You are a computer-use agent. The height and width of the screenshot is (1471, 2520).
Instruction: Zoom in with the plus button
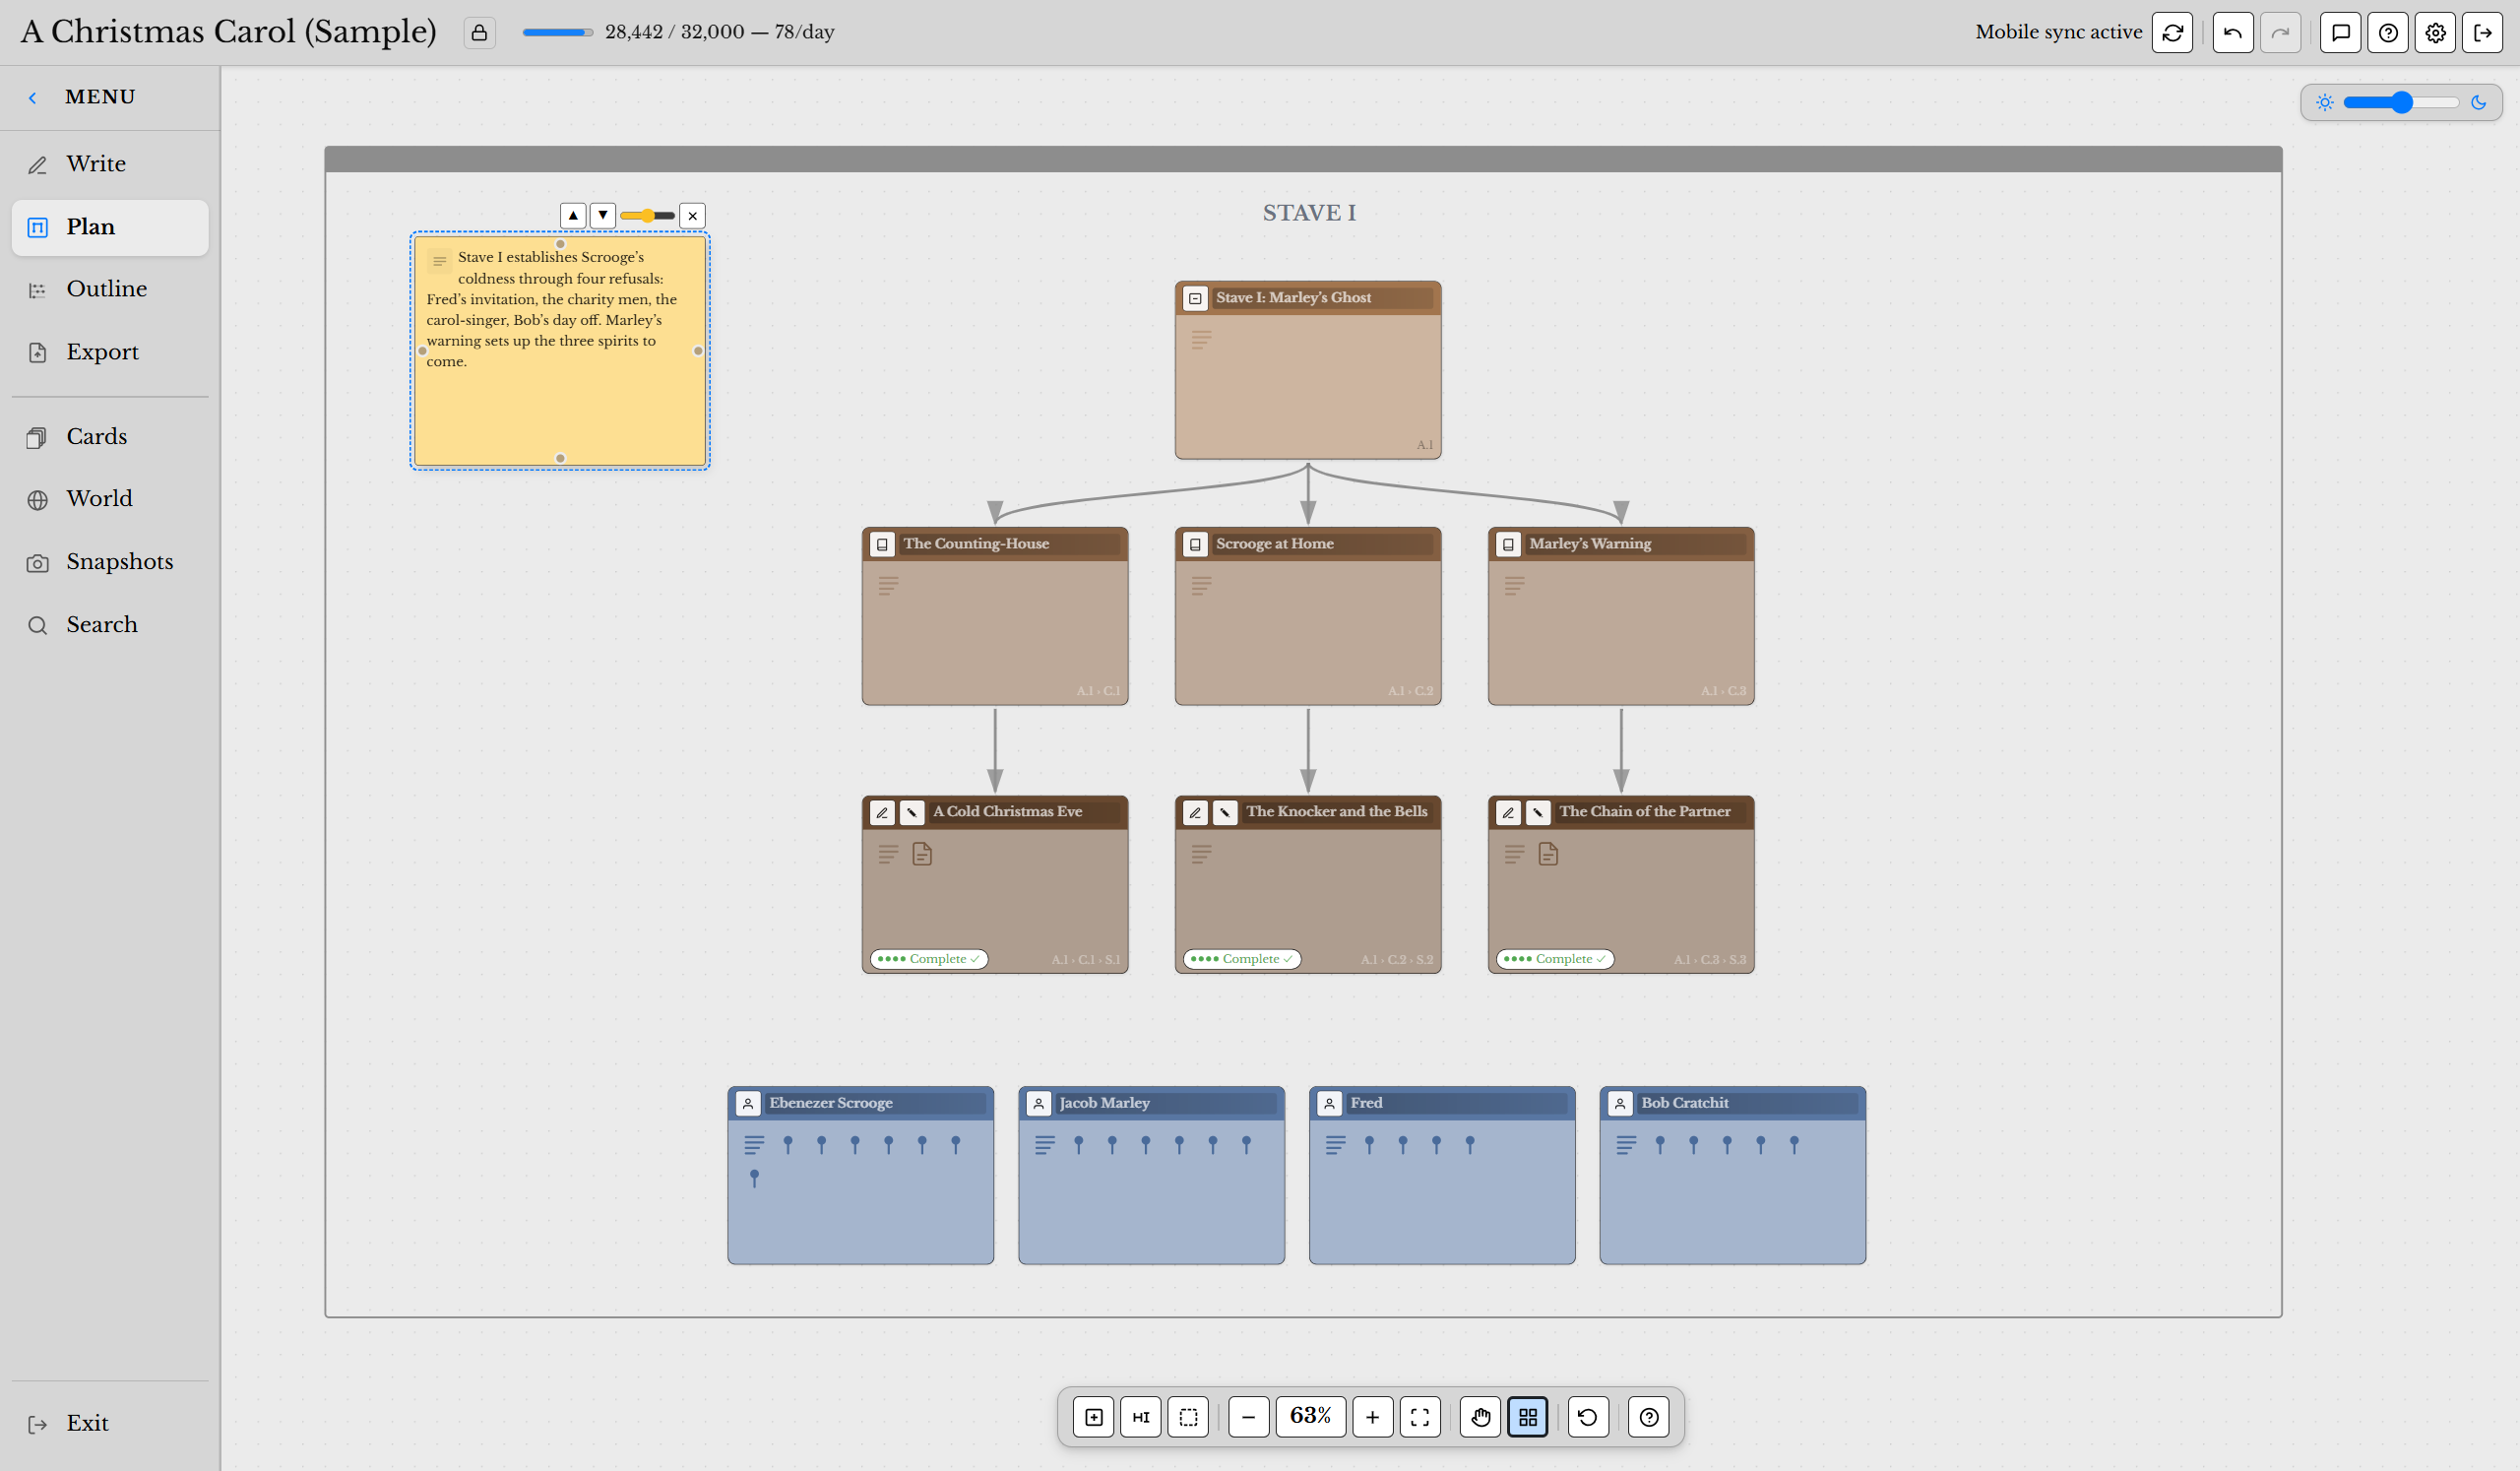tap(1373, 1417)
